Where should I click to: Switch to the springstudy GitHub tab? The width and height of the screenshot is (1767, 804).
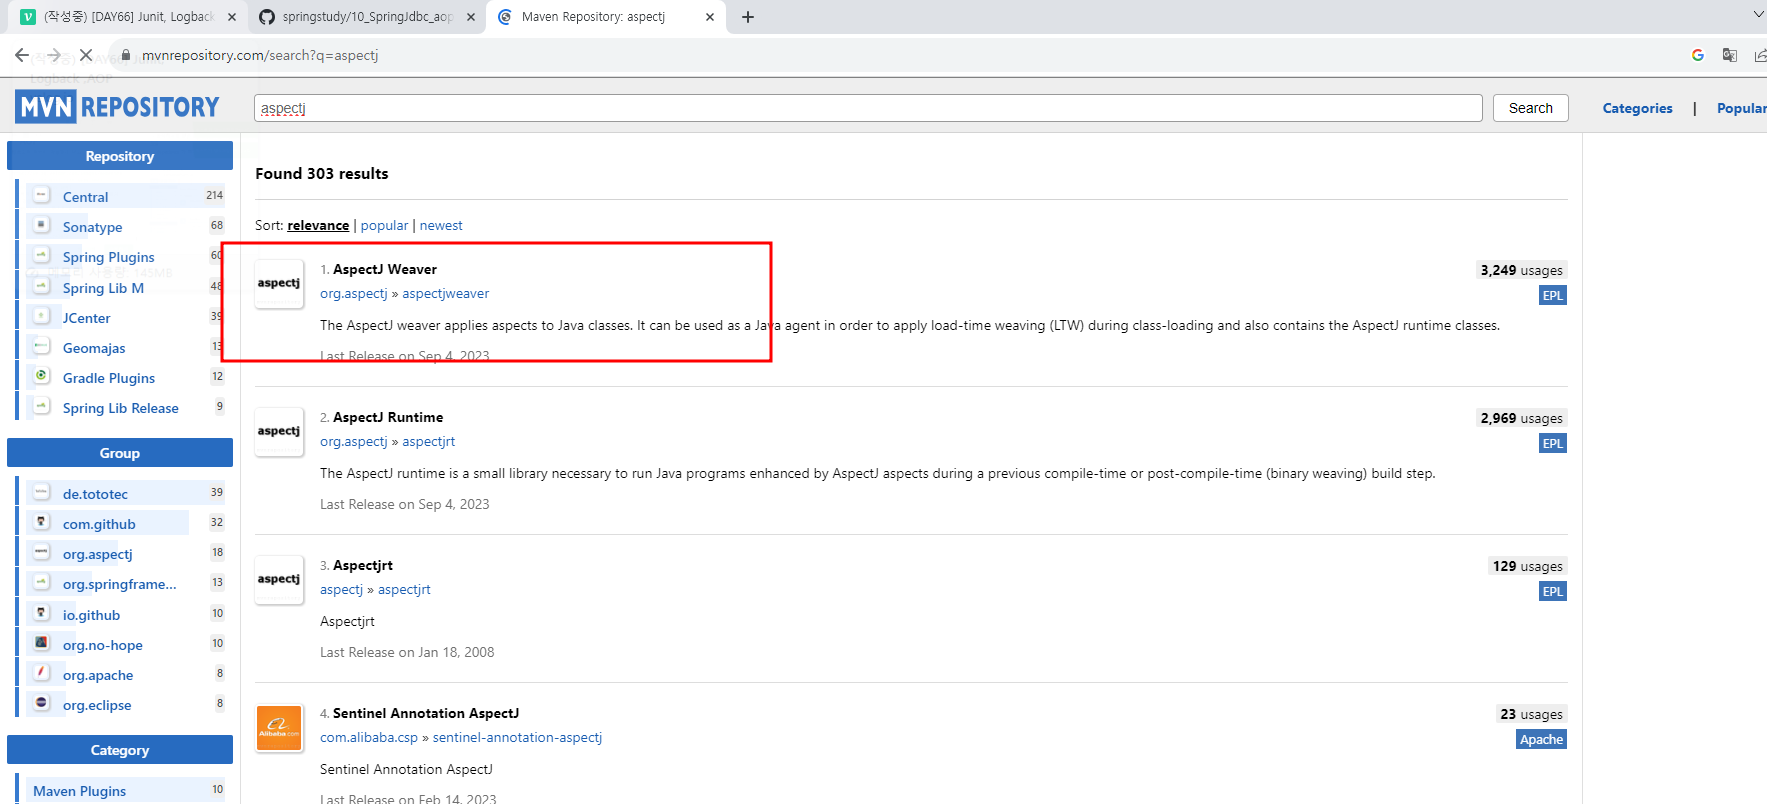tap(367, 17)
